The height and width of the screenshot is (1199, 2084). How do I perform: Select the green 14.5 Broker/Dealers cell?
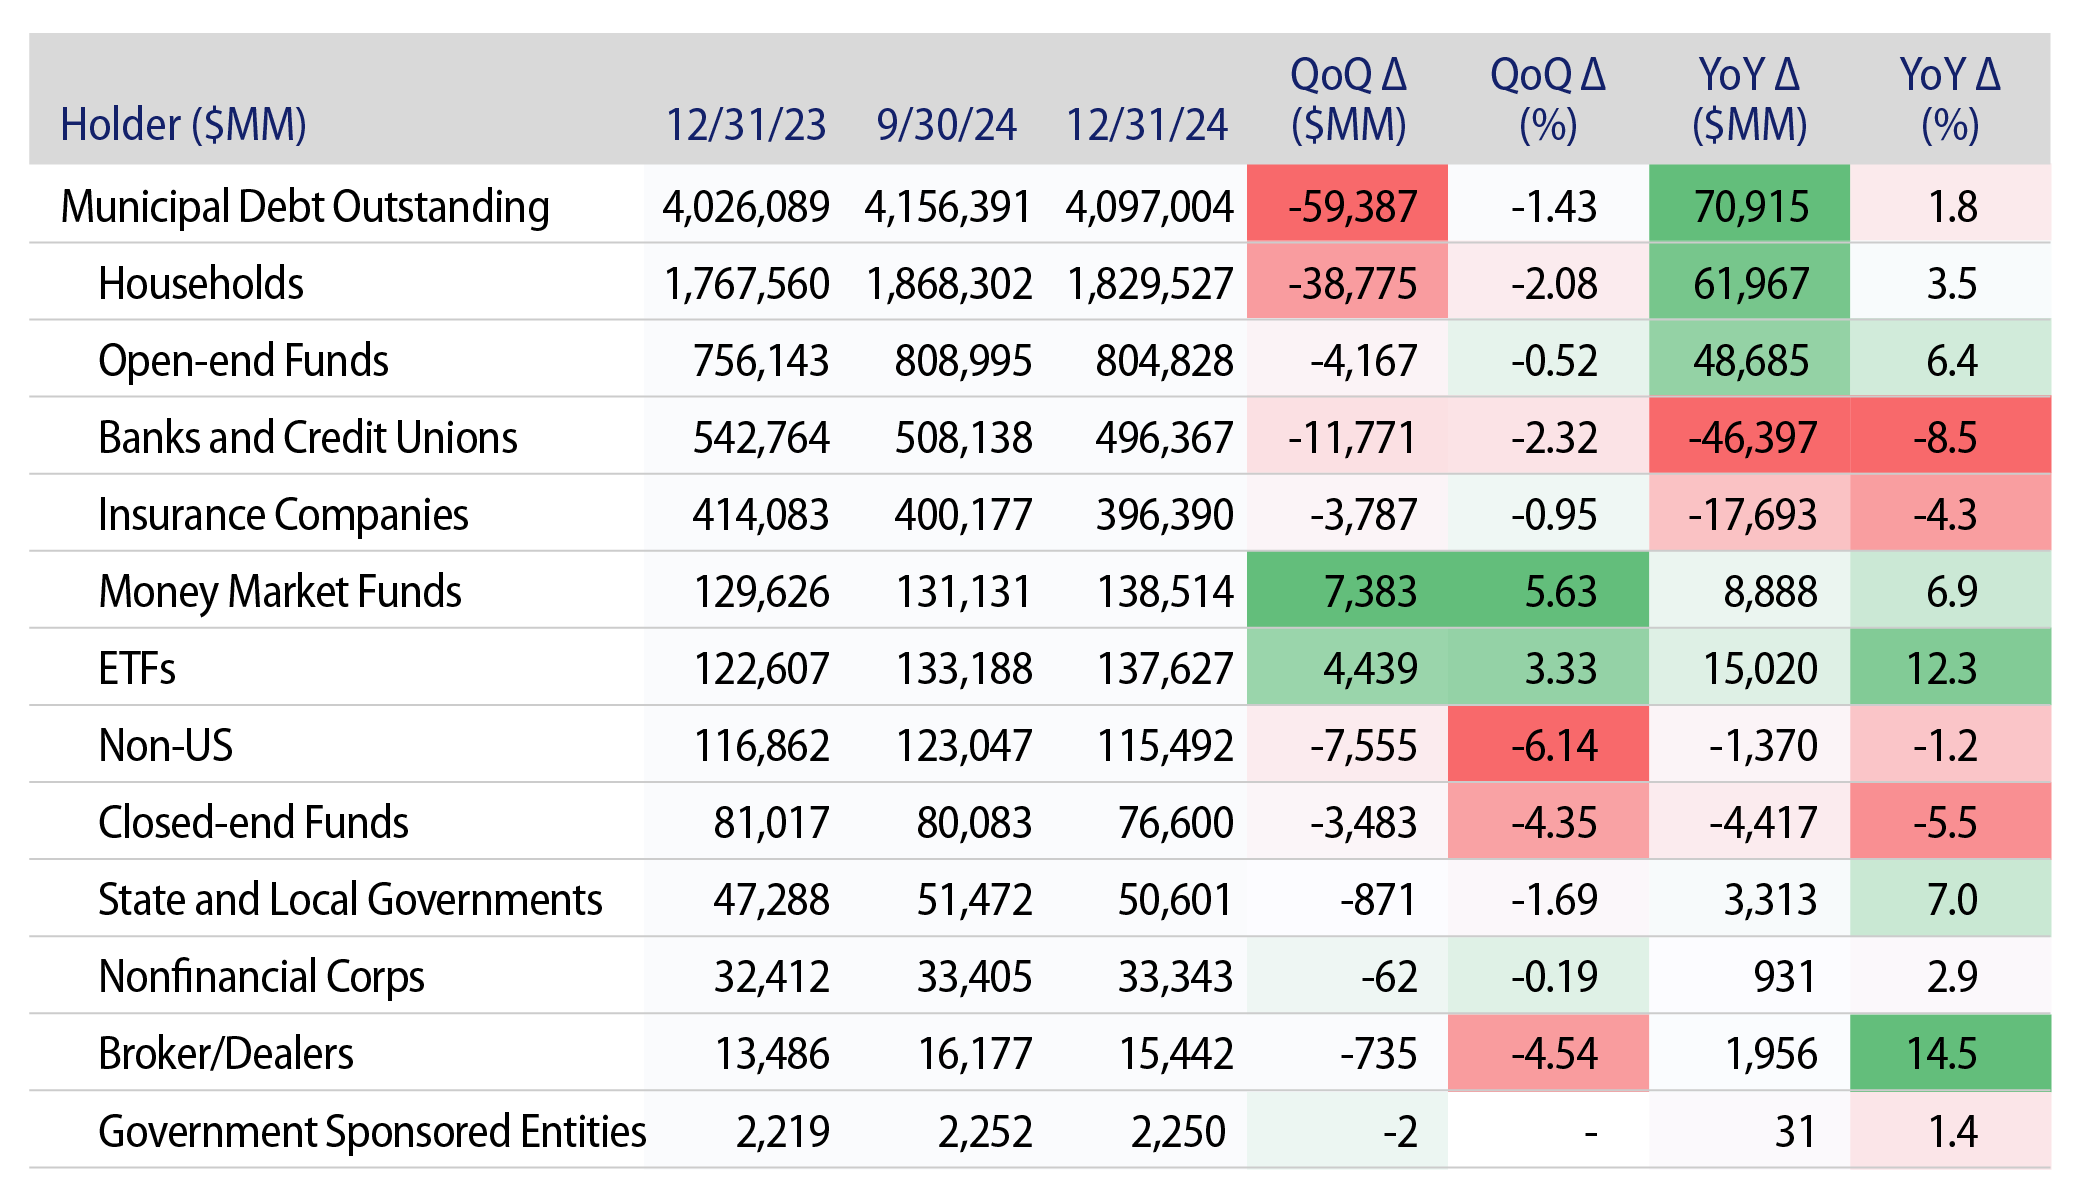tap(1945, 1054)
